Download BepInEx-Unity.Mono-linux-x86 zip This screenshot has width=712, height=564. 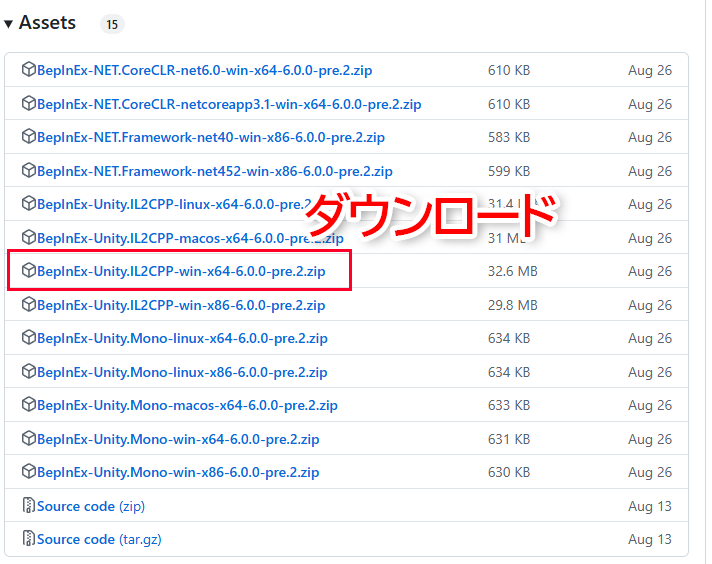point(182,373)
